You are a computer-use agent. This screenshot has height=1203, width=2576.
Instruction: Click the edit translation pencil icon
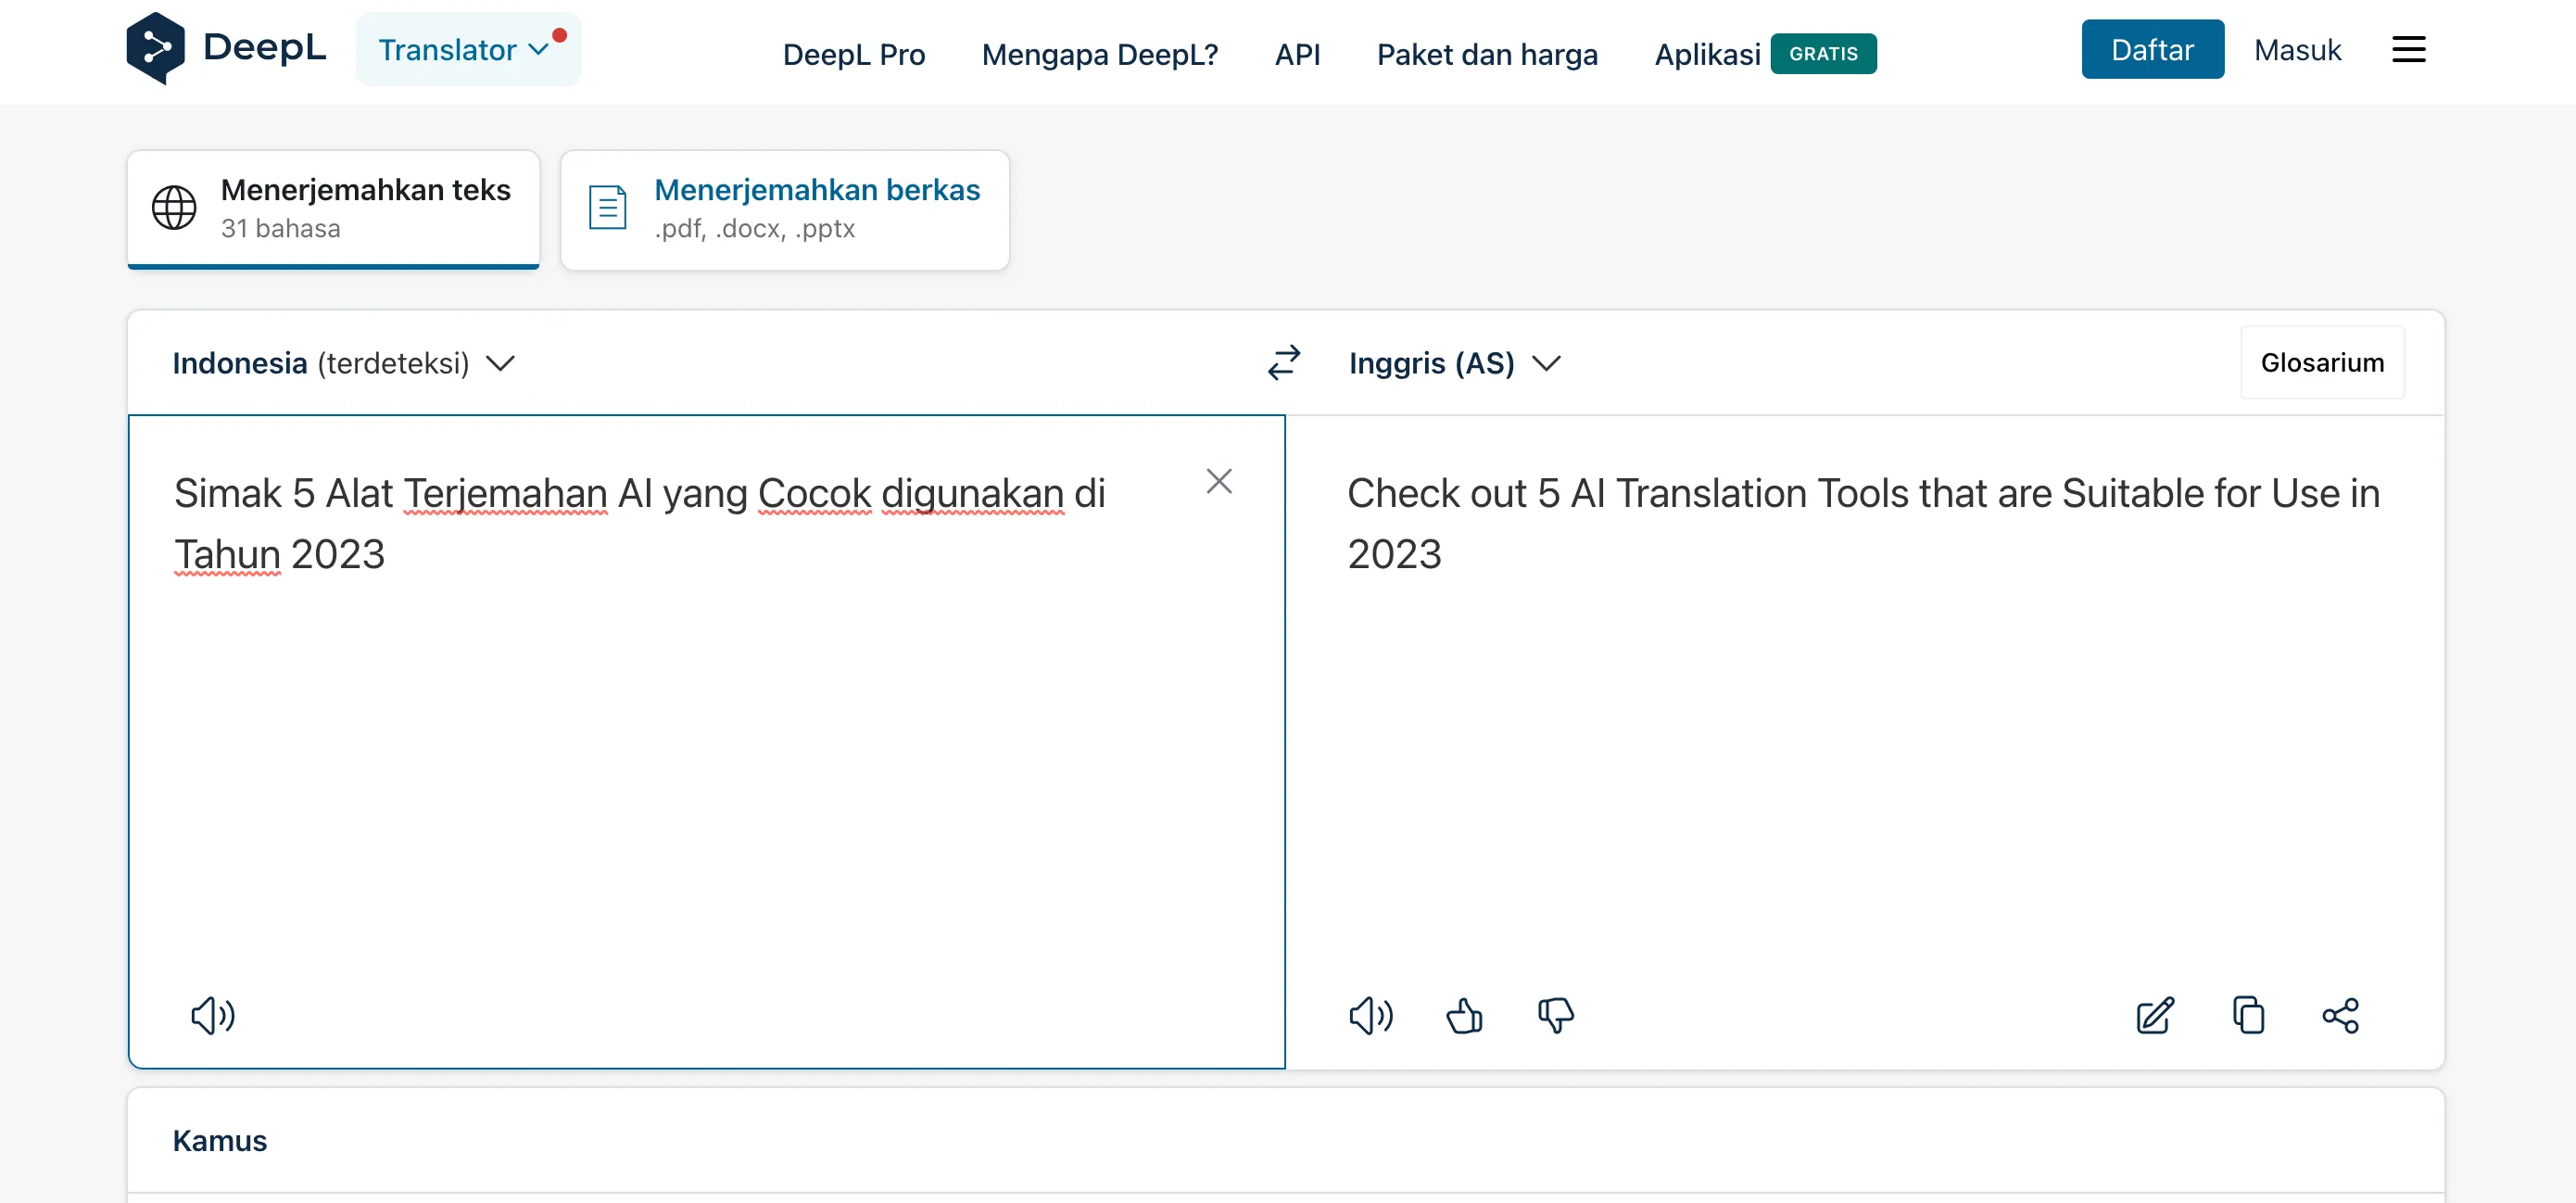click(x=2155, y=1015)
